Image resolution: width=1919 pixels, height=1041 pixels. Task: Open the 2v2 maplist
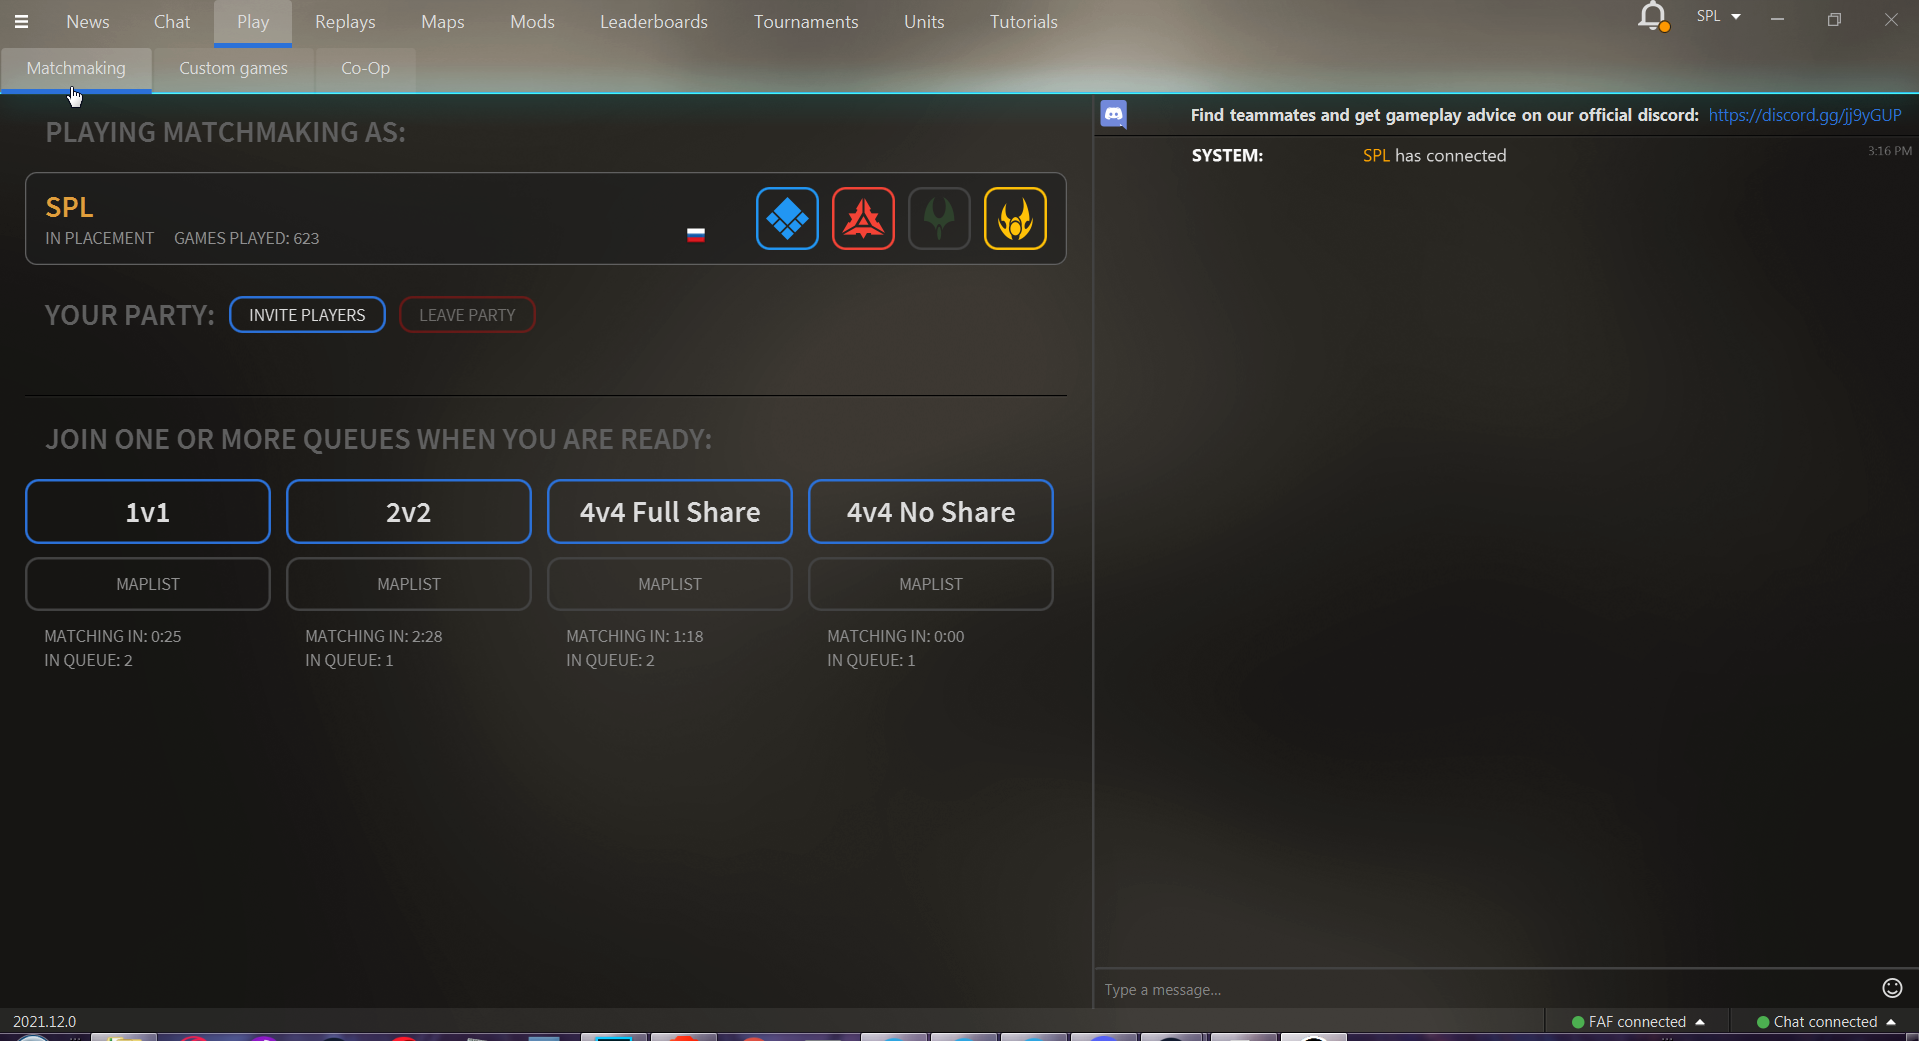click(x=409, y=584)
